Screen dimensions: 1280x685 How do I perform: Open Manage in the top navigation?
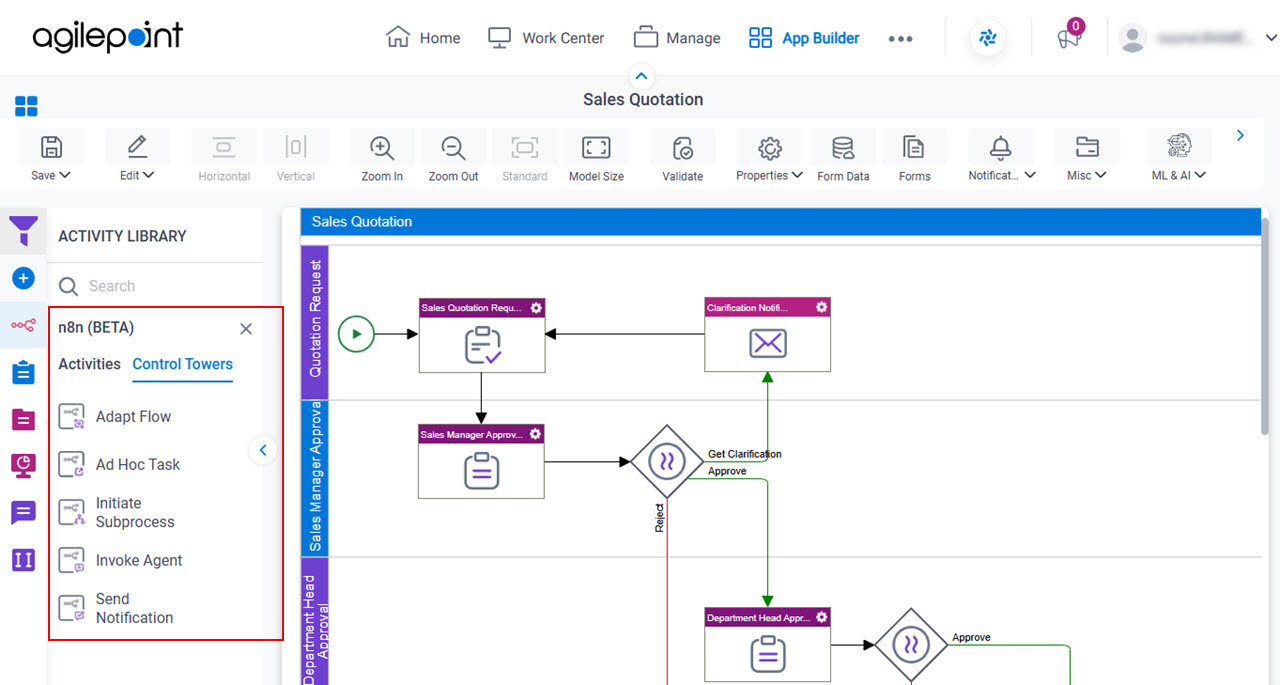[x=677, y=38]
